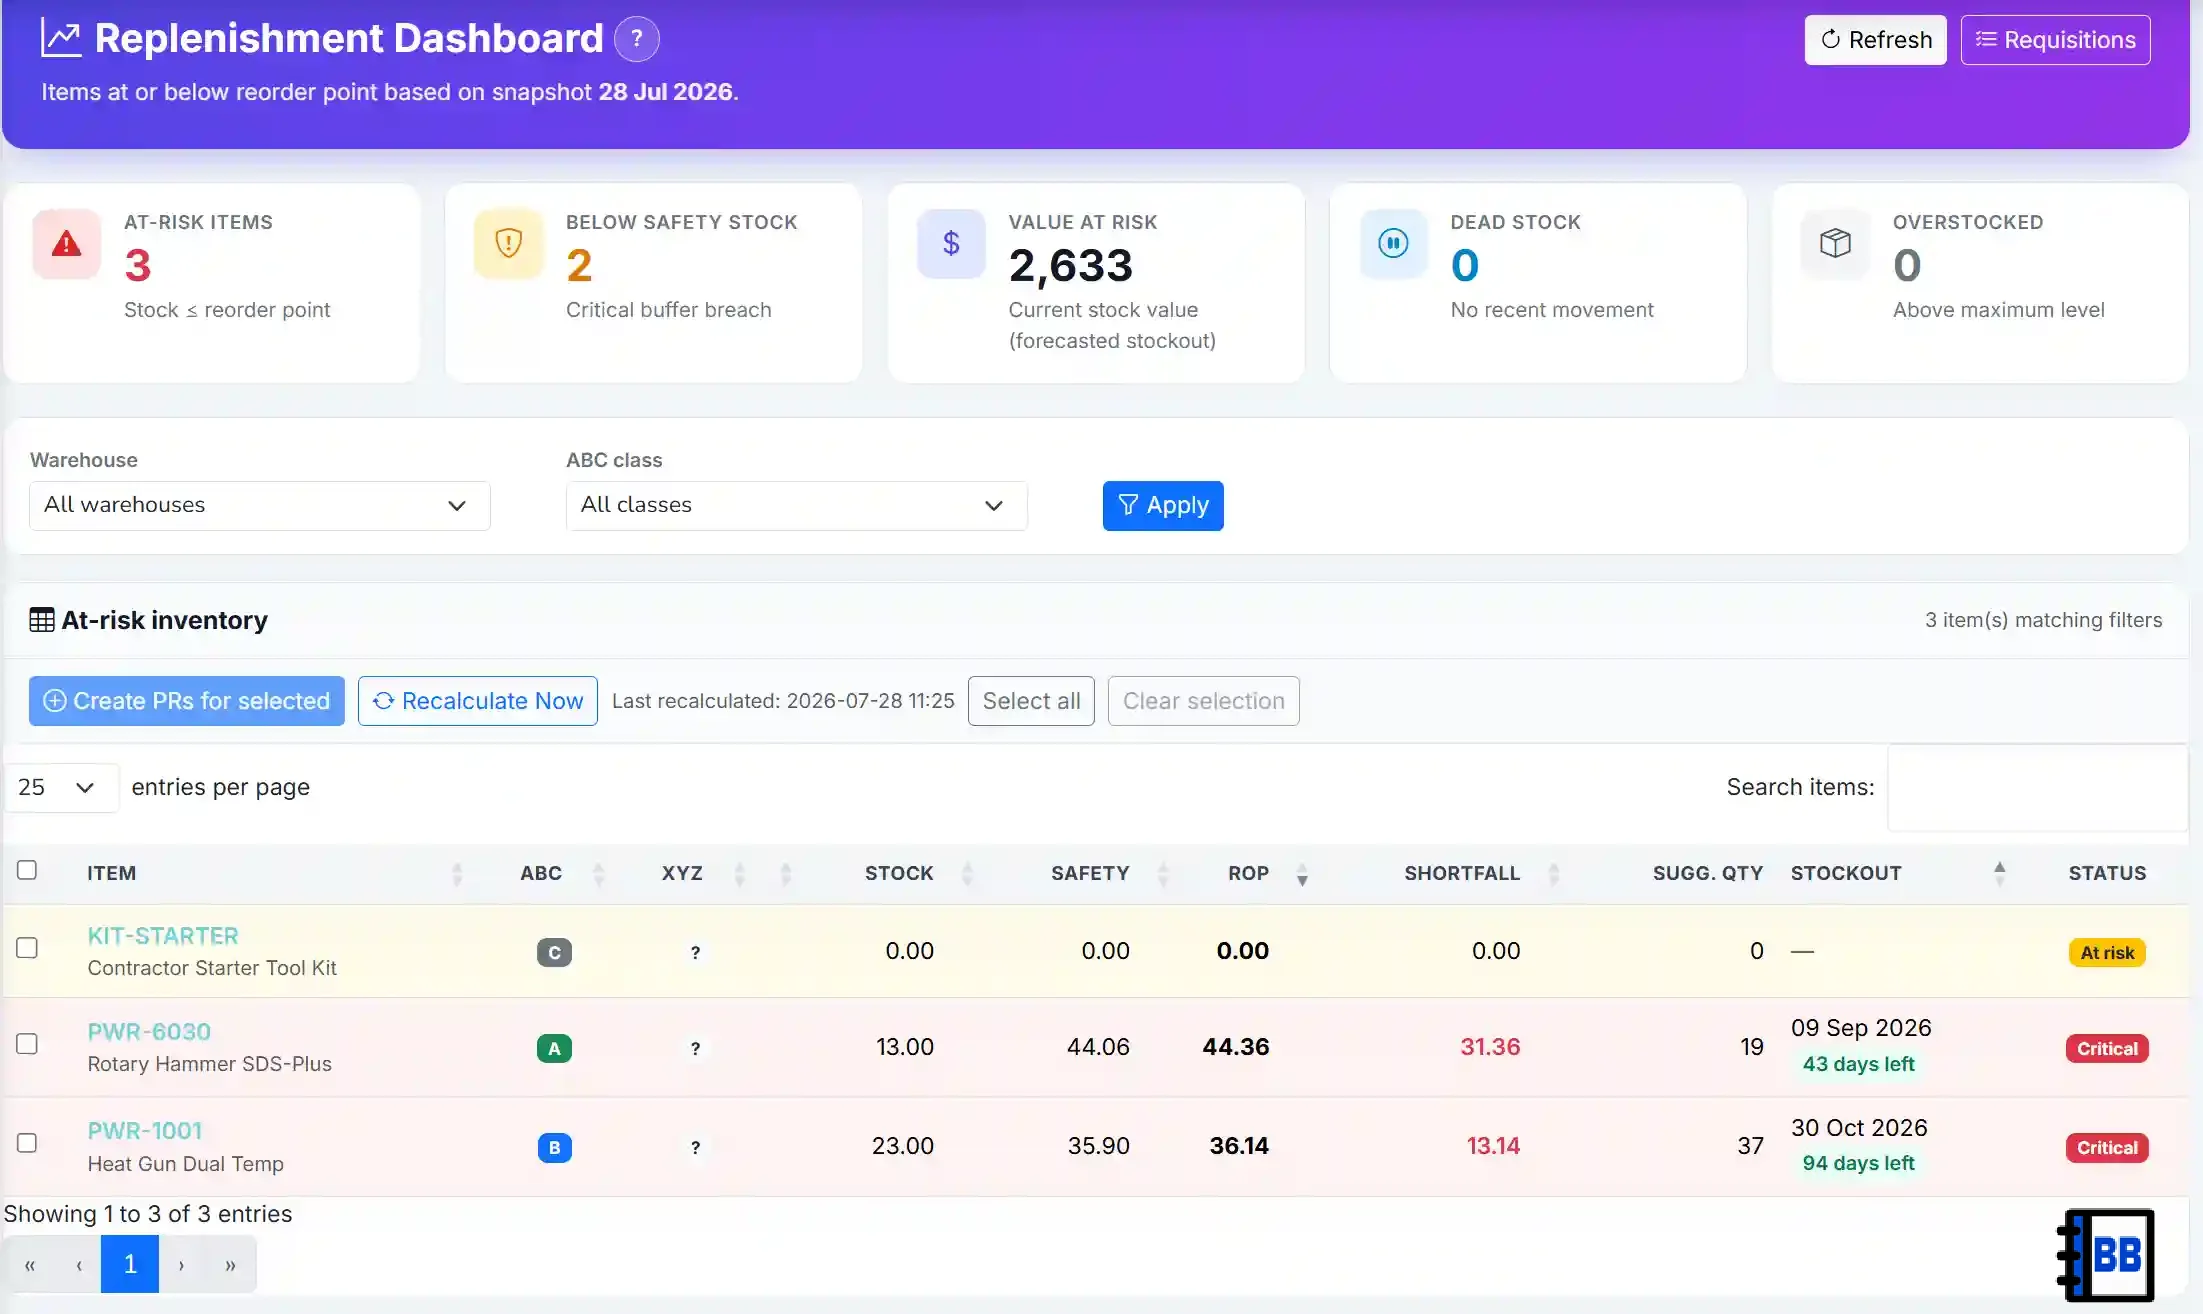Viewport: 2203px width, 1314px height.
Task: Open the Requisitions page
Action: point(2055,40)
